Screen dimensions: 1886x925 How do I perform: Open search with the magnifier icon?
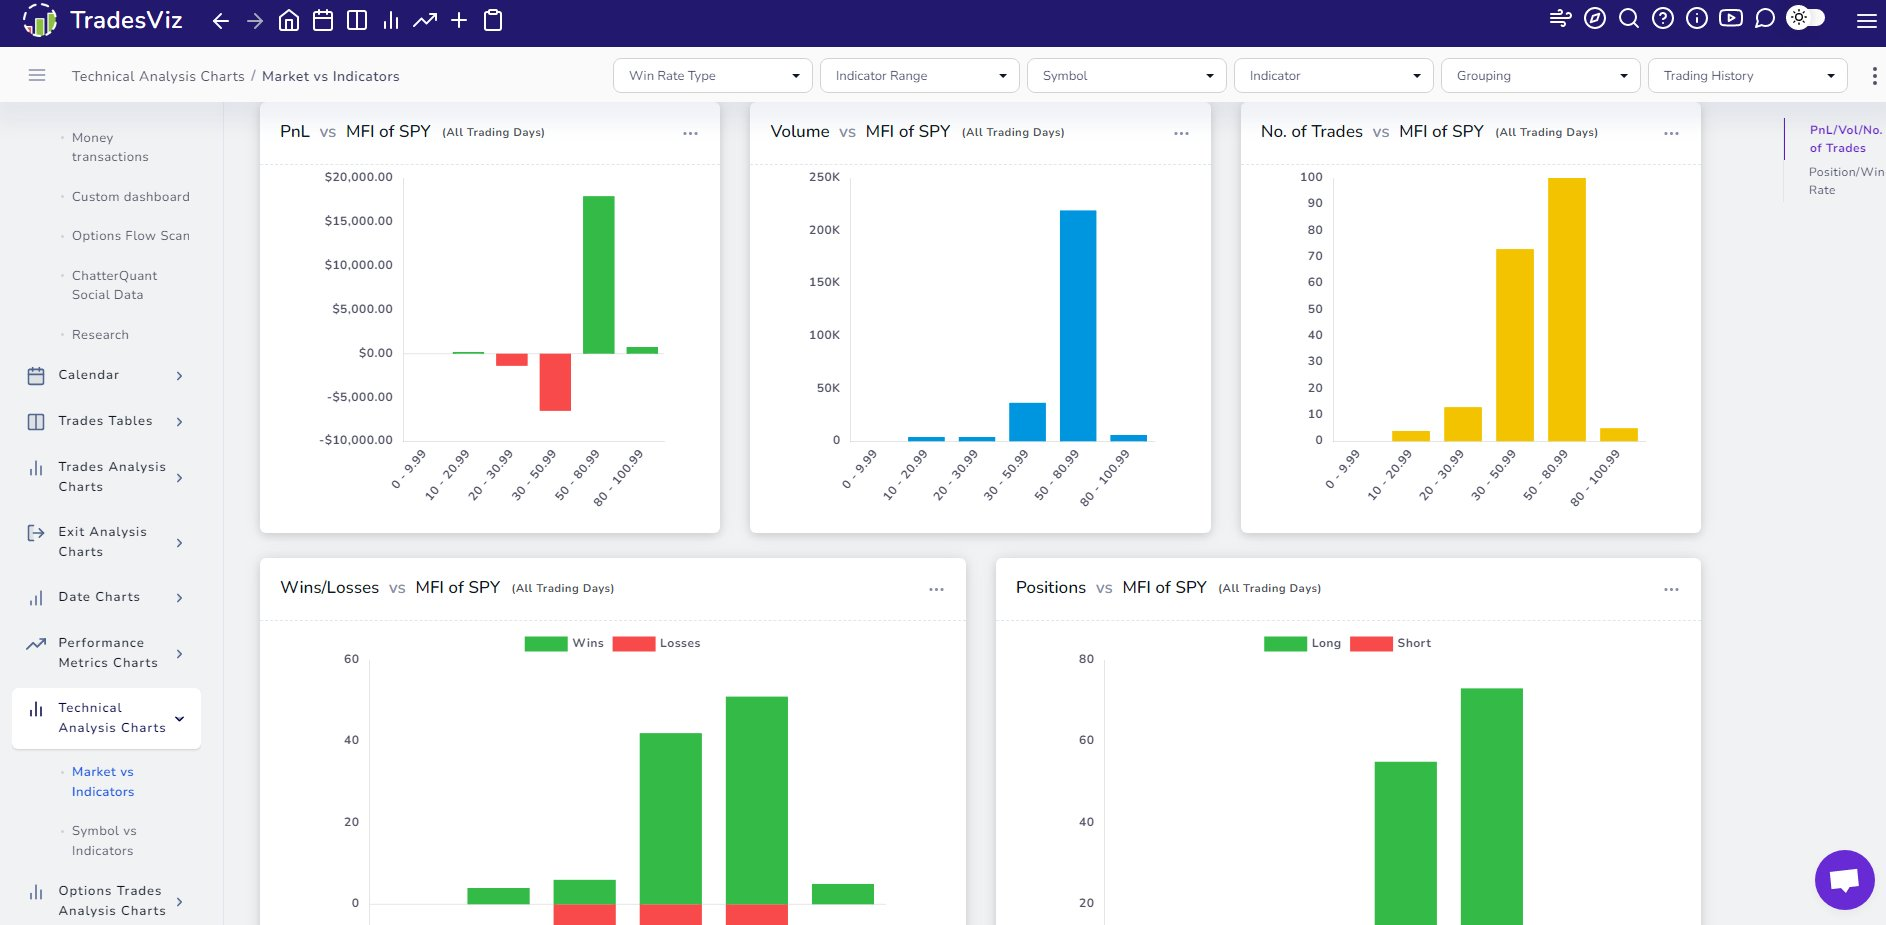pyautogui.click(x=1629, y=18)
